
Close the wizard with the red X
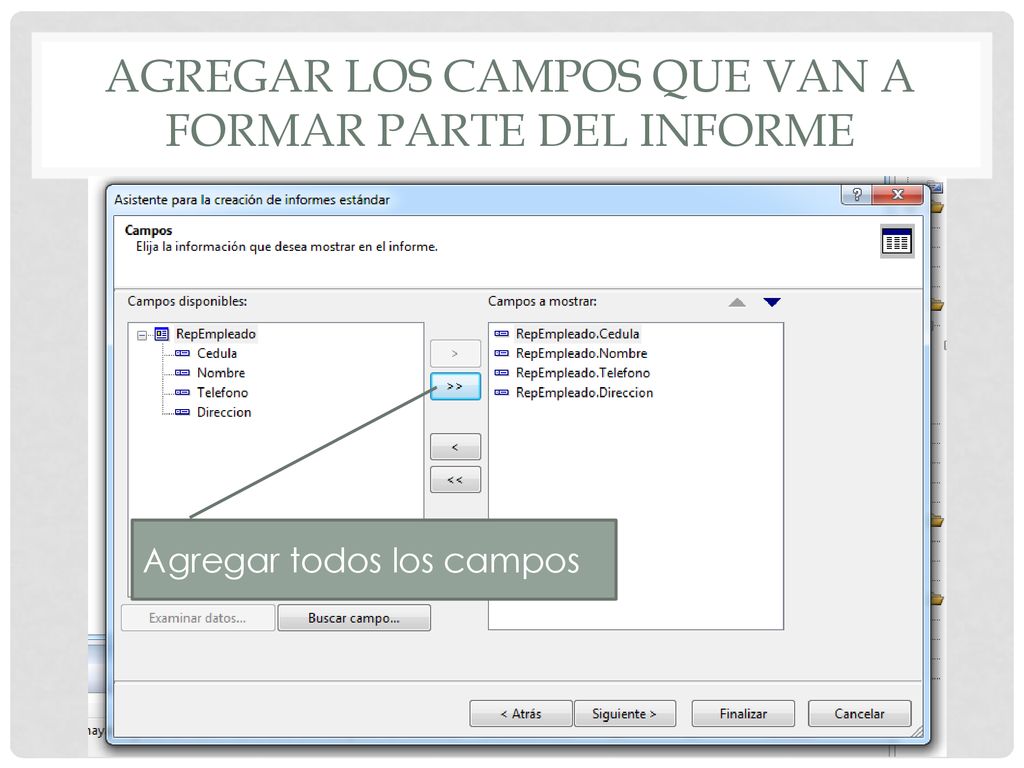[x=898, y=194]
